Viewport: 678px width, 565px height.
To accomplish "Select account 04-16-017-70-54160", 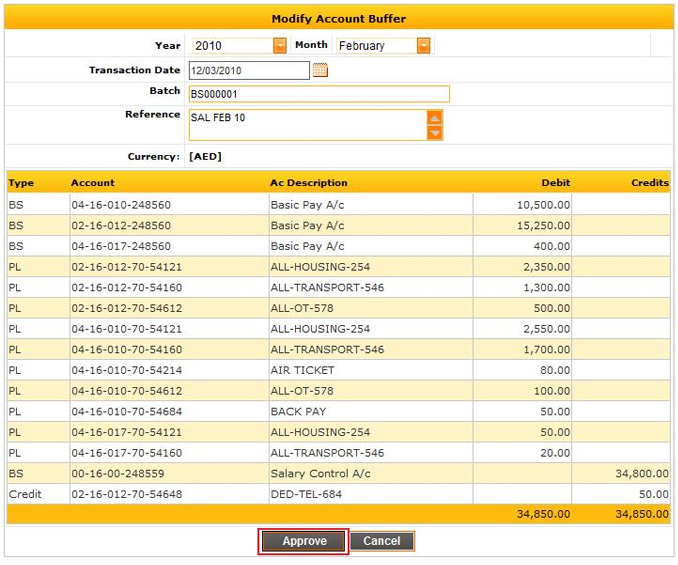I will (127, 453).
